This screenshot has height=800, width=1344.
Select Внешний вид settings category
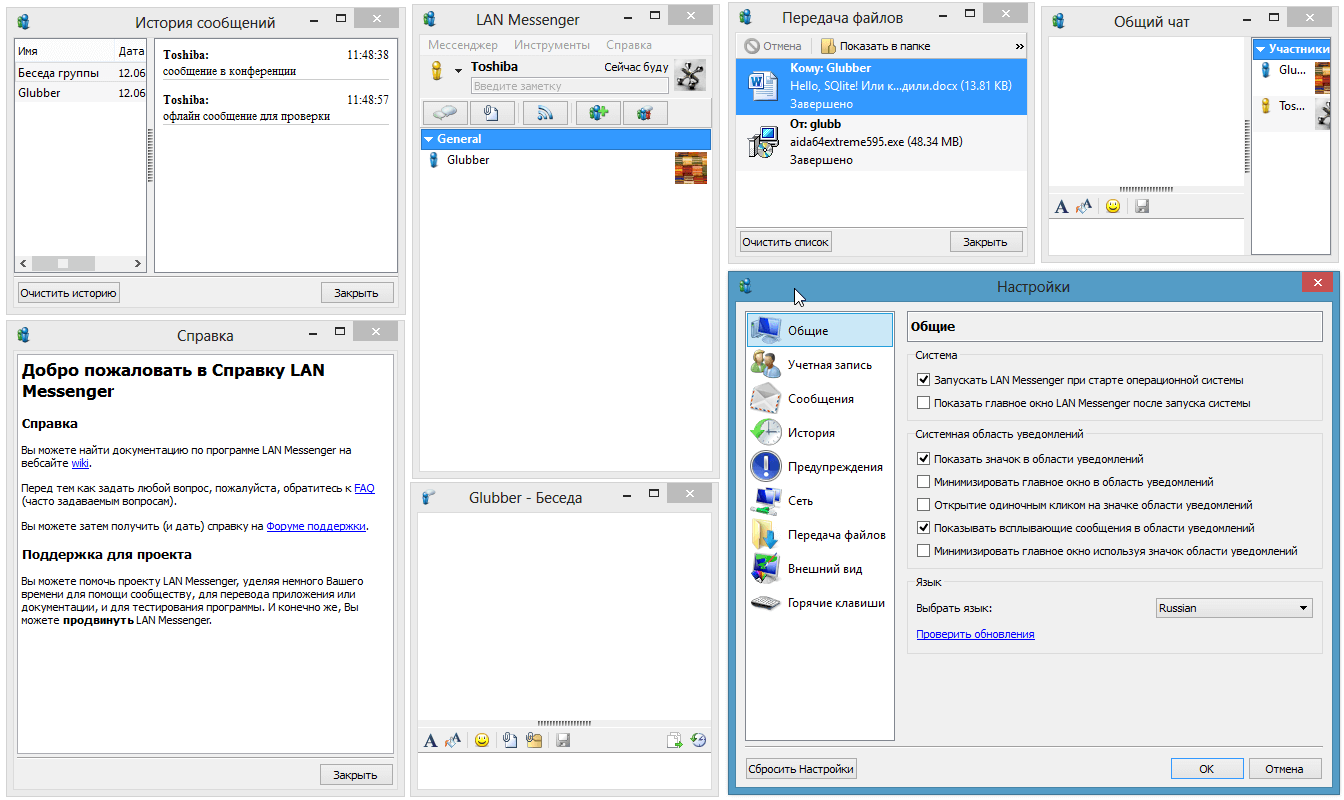820,568
